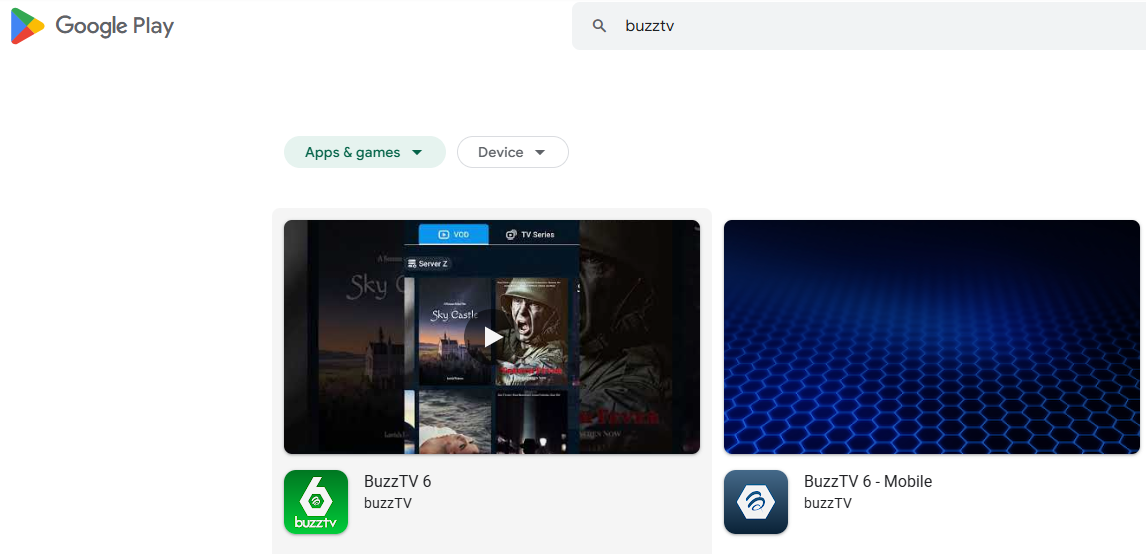1146x554 pixels.
Task: Expand the Apps & games dropdown arrow
Action: tap(417, 153)
